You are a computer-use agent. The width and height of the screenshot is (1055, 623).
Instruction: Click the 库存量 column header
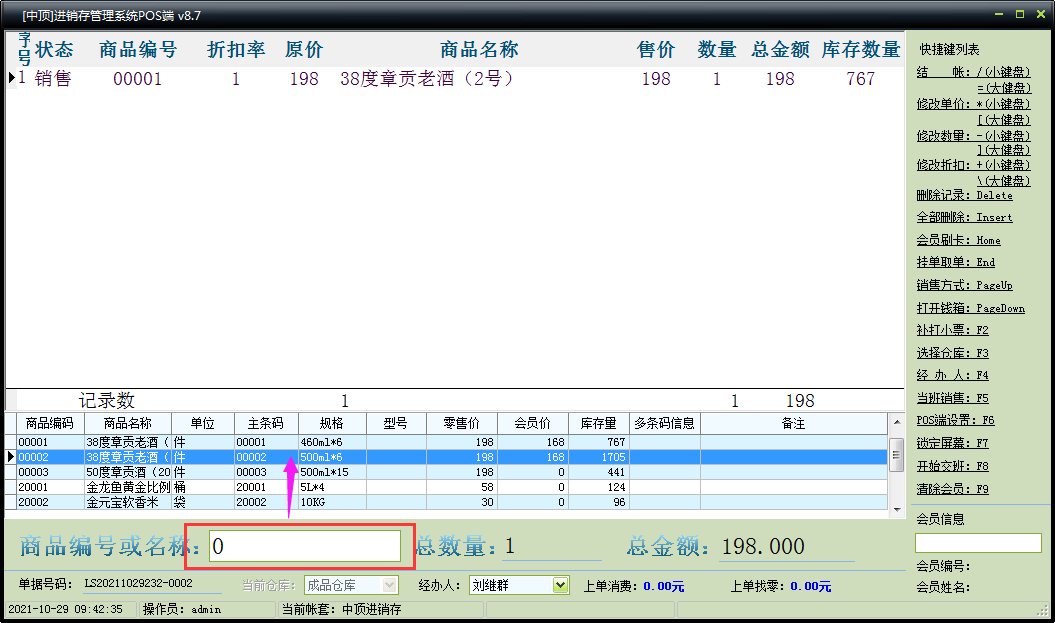click(598, 423)
